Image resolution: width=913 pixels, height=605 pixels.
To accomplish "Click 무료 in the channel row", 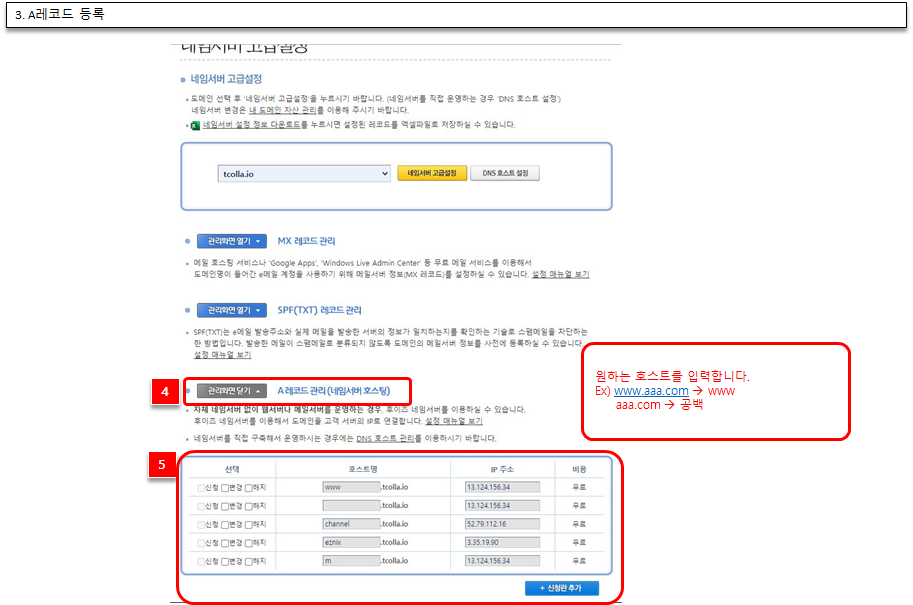I will pos(579,524).
